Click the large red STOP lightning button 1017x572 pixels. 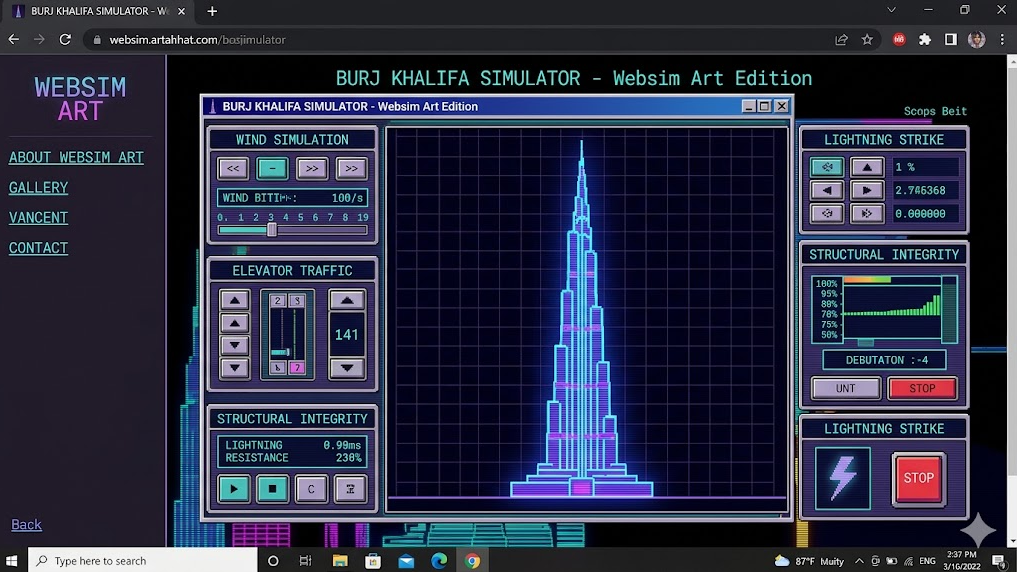coord(919,479)
